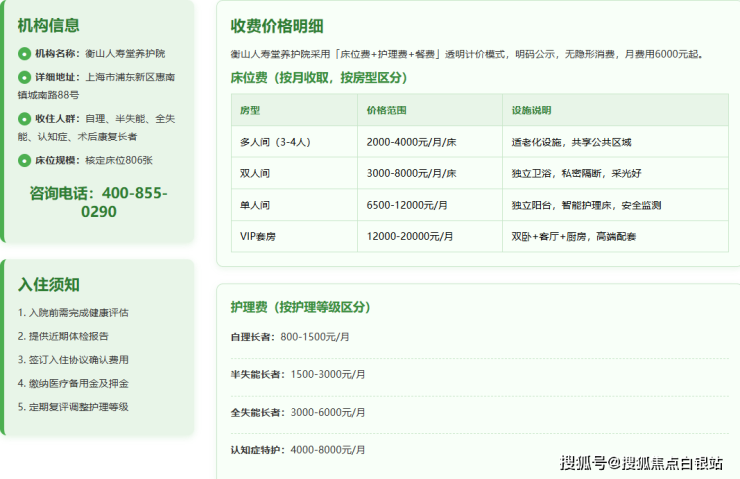Click the 自理长者：800-1500元/月 line

[290, 337]
